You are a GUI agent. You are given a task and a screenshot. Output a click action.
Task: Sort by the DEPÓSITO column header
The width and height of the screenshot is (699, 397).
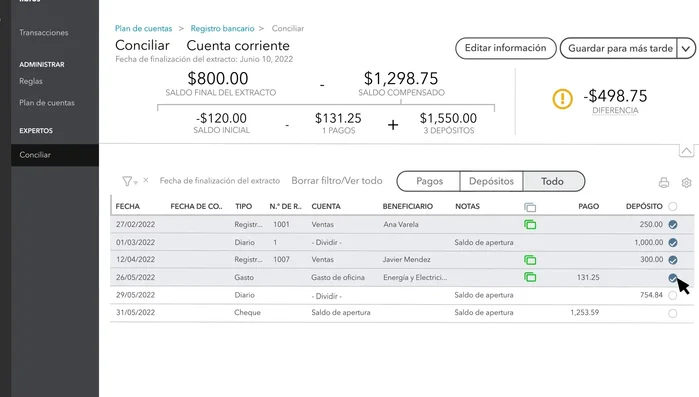(644, 206)
